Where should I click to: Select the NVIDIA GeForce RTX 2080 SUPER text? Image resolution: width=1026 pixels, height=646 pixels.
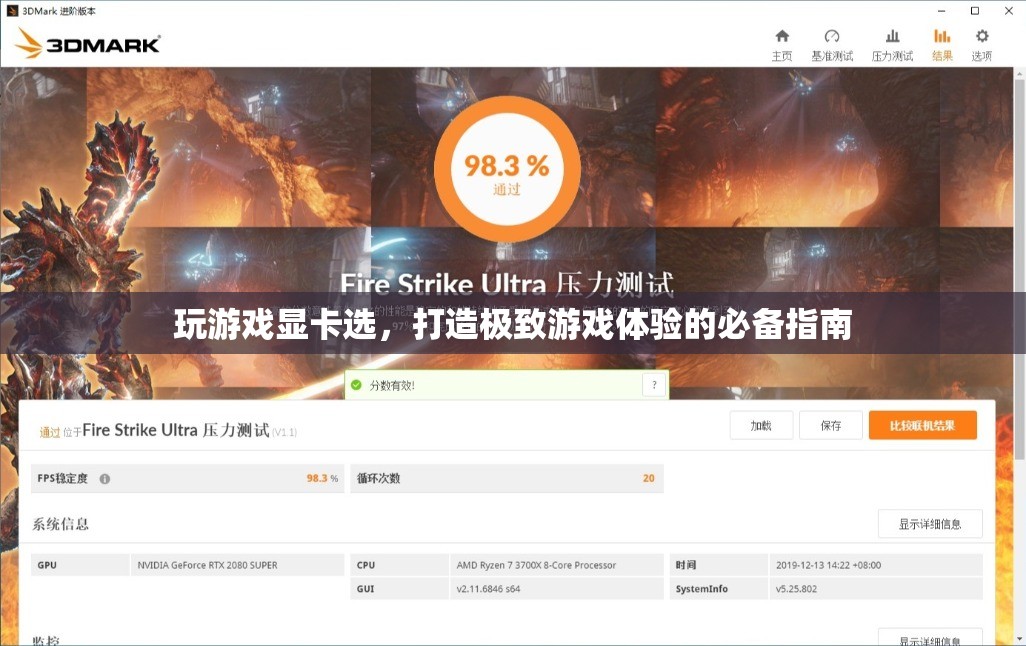(207, 565)
